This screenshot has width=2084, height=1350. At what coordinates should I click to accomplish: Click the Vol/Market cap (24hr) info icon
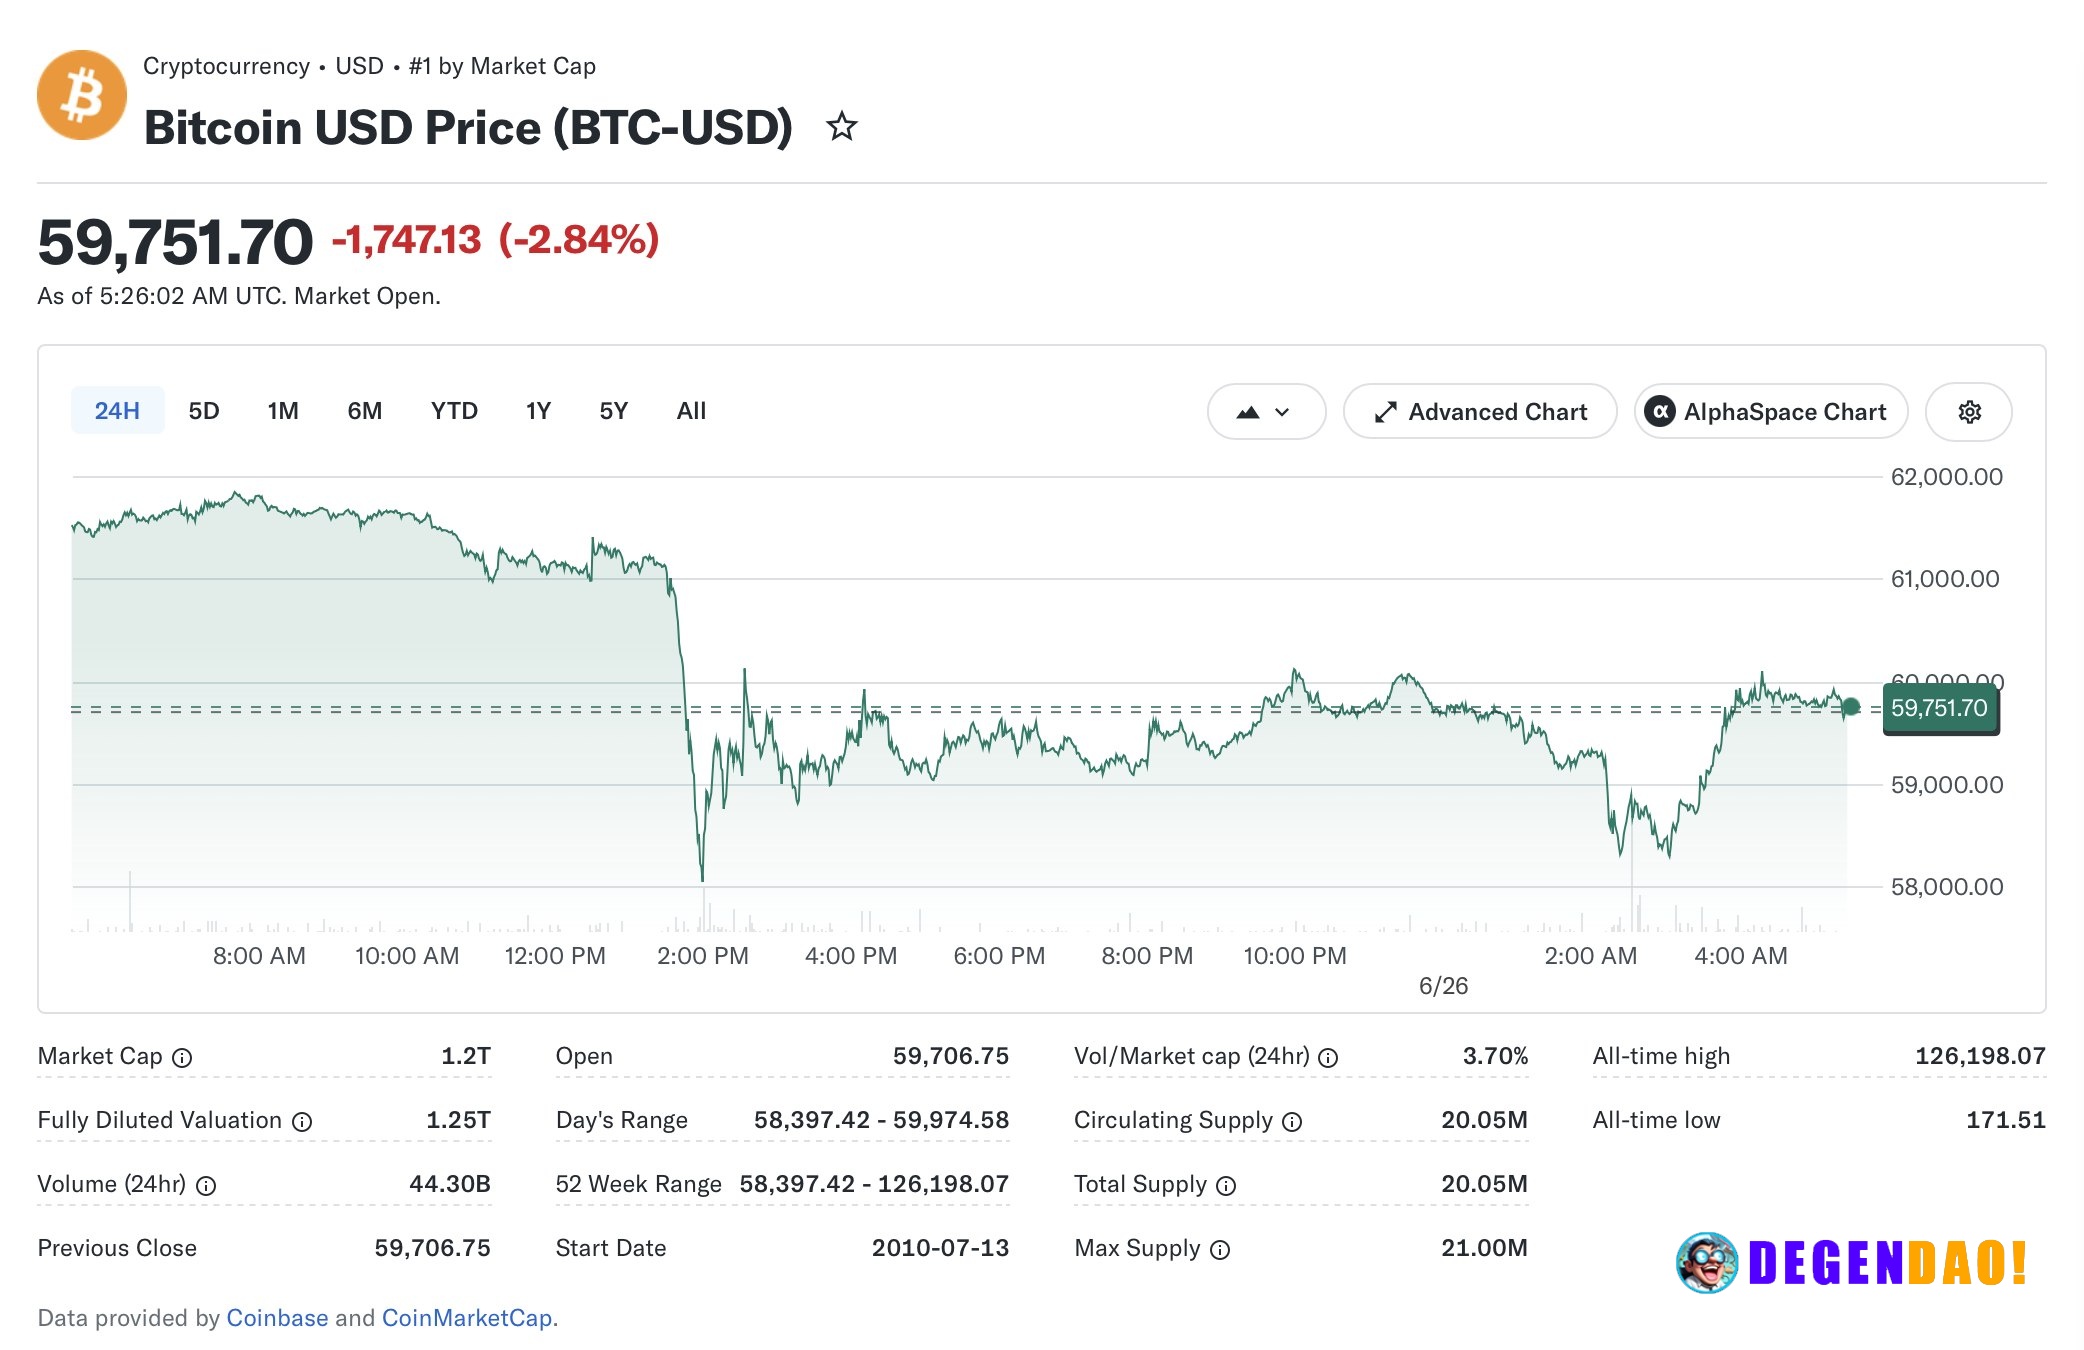(1328, 1058)
